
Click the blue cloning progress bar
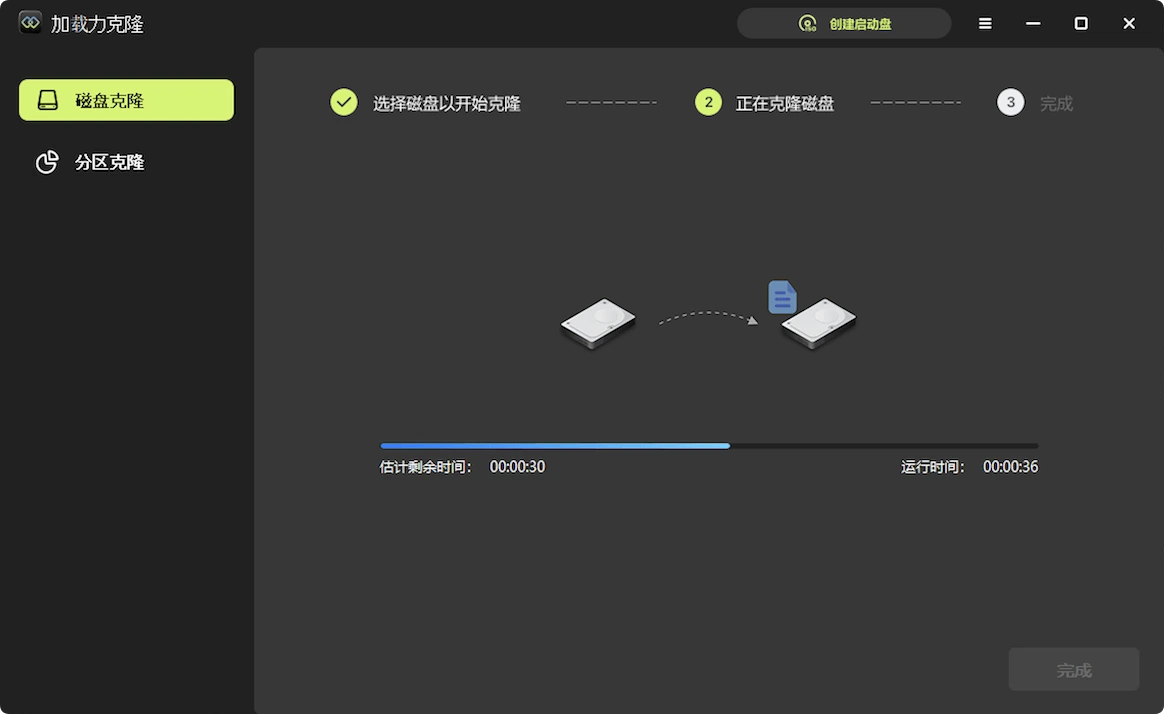[x=555, y=445]
